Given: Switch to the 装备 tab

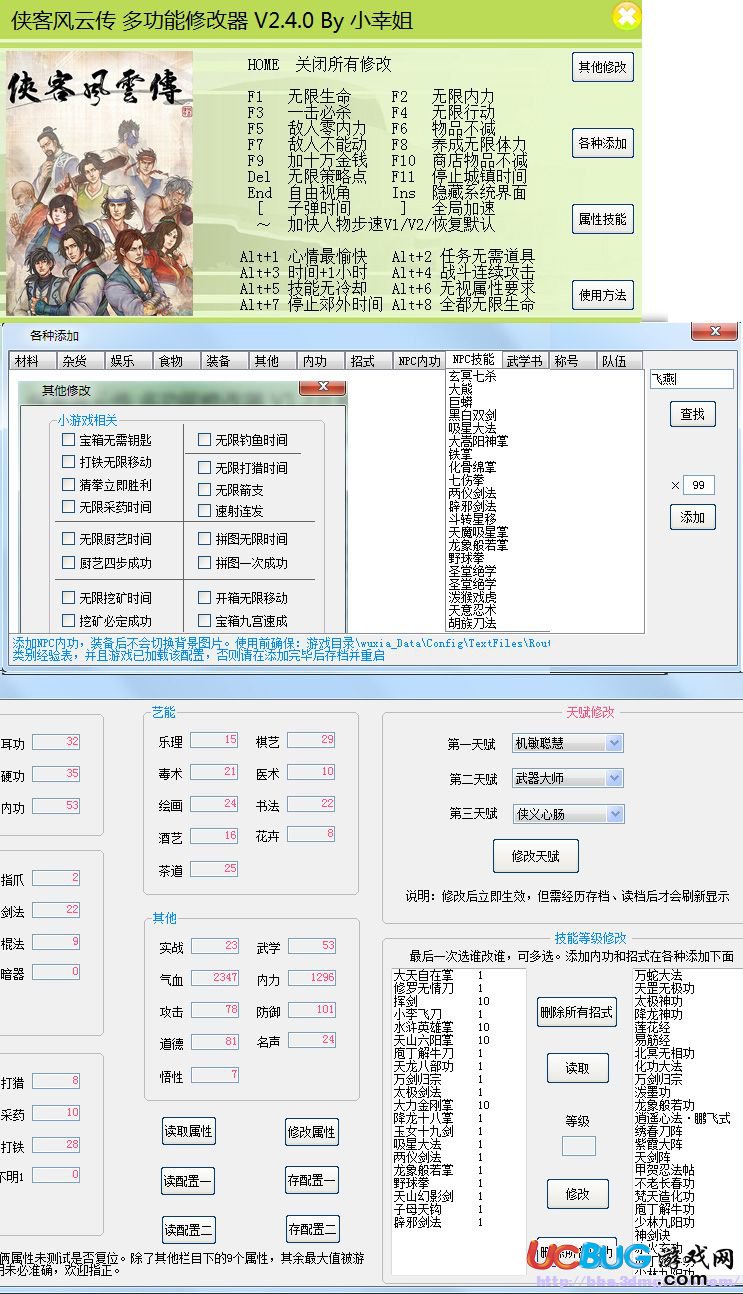Looking at the screenshot, I should pyautogui.click(x=224, y=361).
